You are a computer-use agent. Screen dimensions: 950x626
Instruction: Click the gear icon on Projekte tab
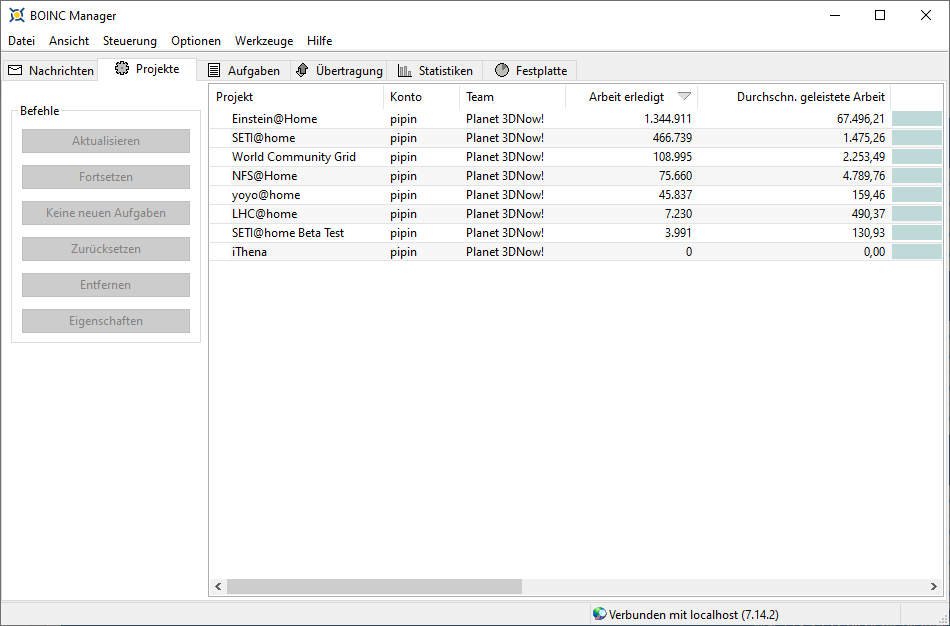click(122, 68)
